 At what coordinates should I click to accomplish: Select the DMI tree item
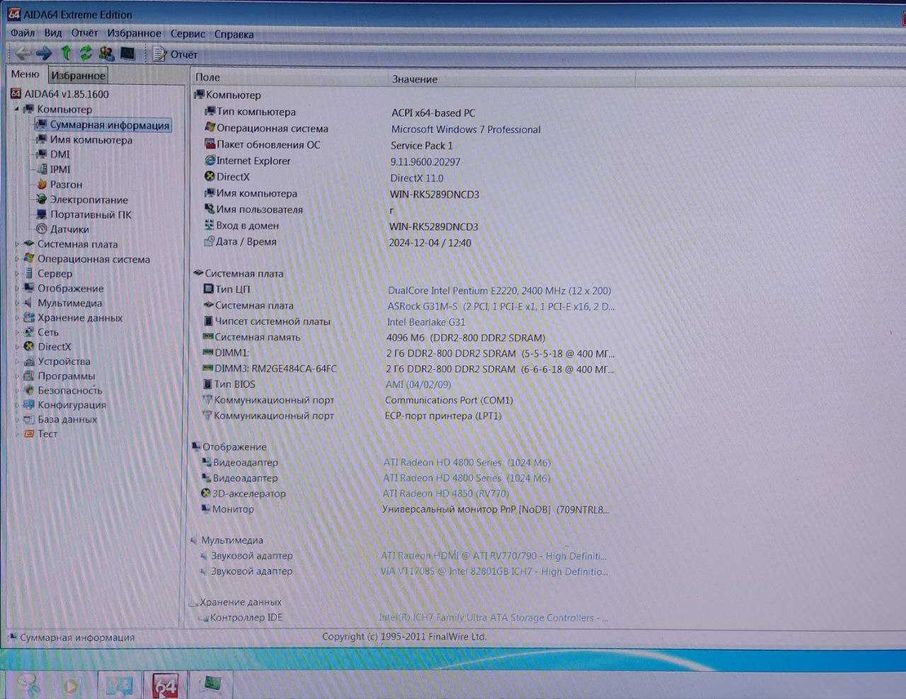pos(53,154)
